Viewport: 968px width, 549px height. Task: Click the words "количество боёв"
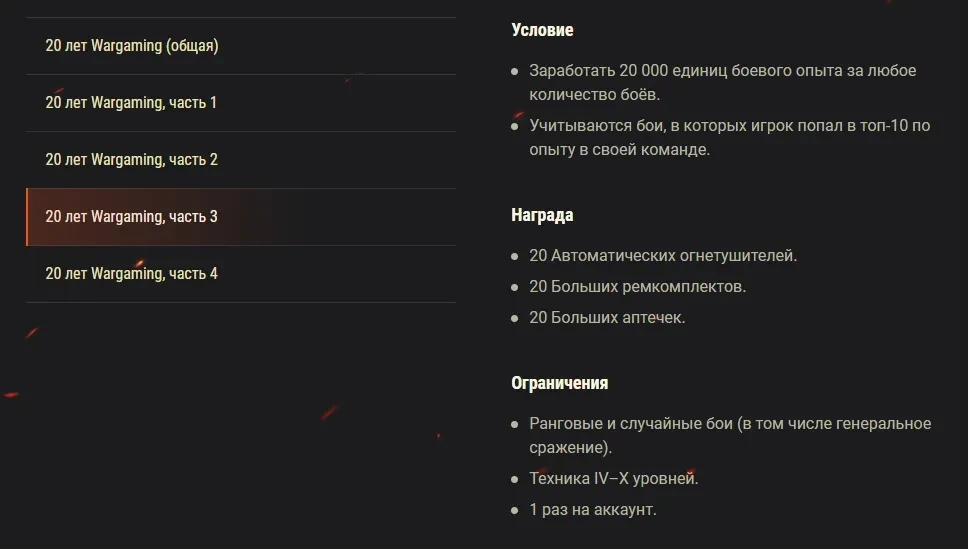click(595, 95)
